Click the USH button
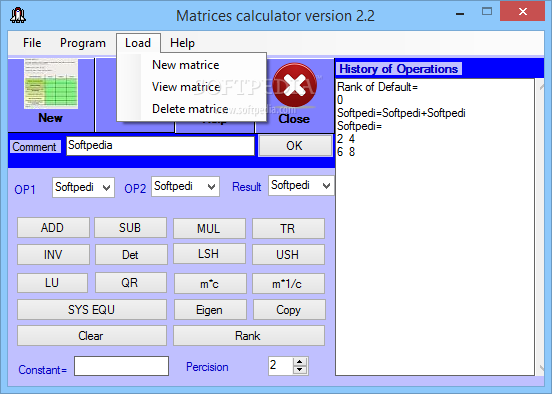 click(288, 255)
